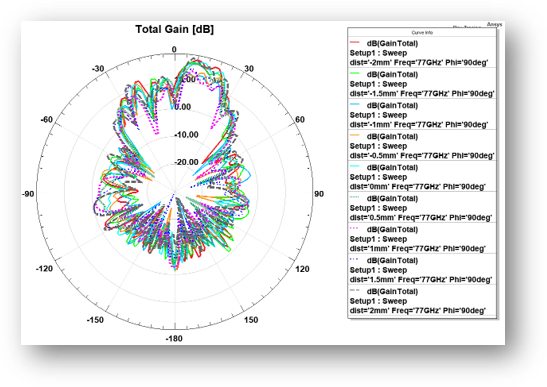Click the gray dashed swatch for dist='2mm'
This screenshot has width=547, height=387.
tap(354, 290)
